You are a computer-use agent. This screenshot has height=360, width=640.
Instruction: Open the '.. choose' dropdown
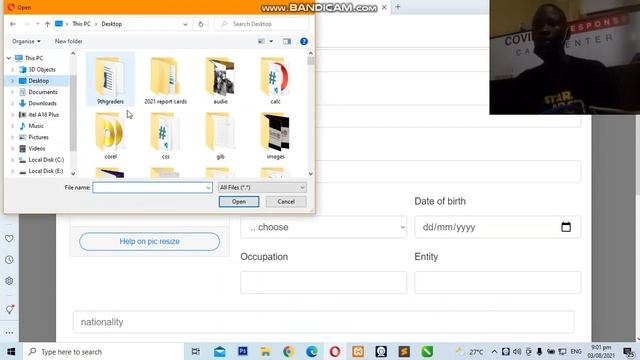pos(324,227)
